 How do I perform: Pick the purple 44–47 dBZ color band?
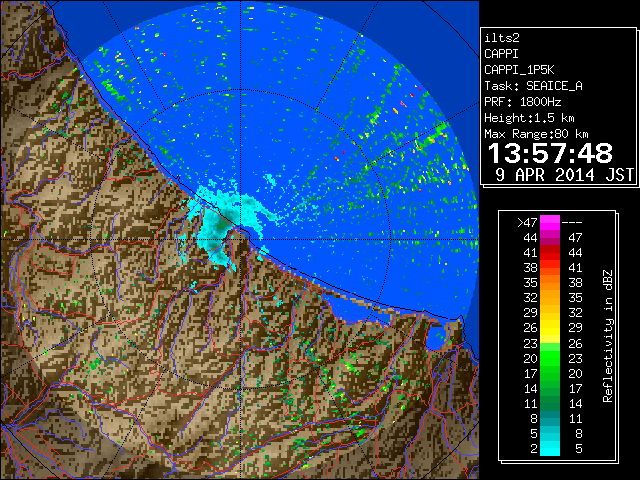click(550, 238)
